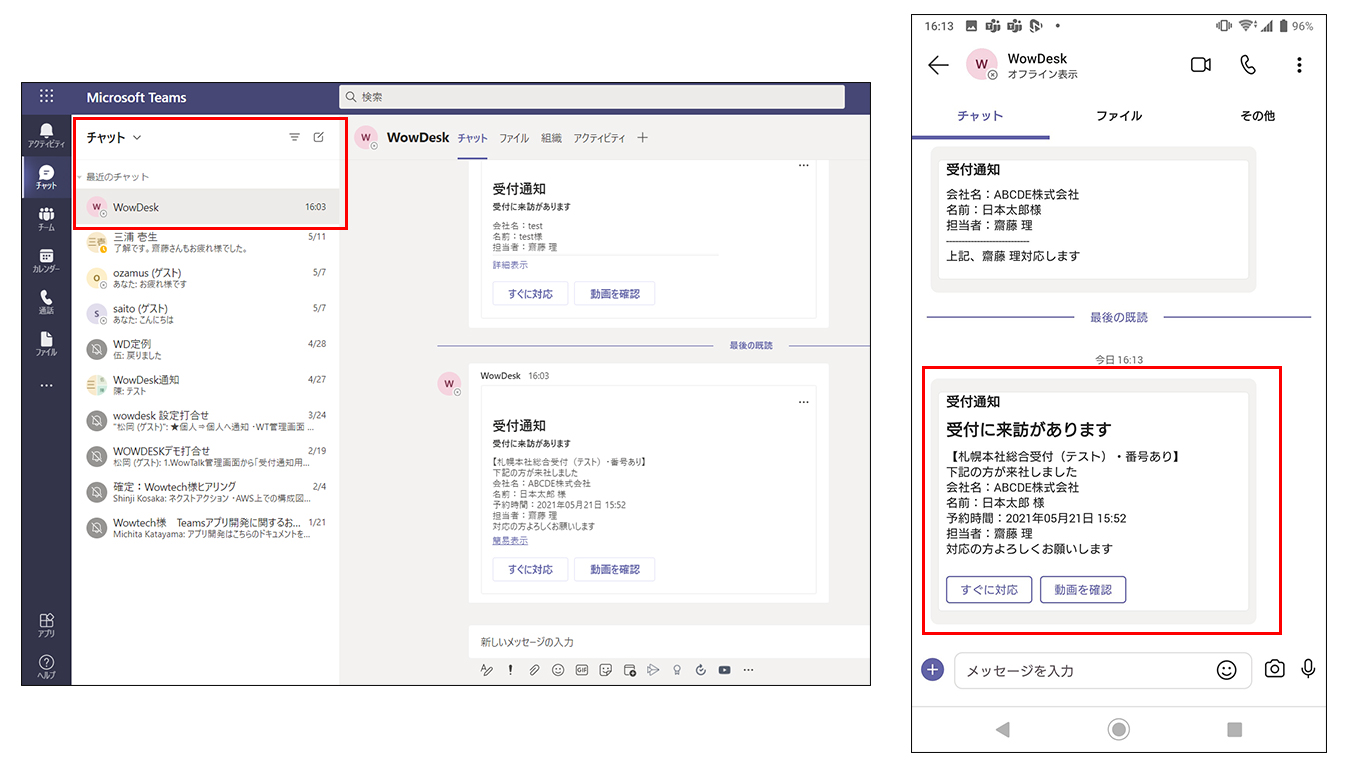Tap the emoji smiley in mobile message box
This screenshot has width=1366, height=768.
1227,670
